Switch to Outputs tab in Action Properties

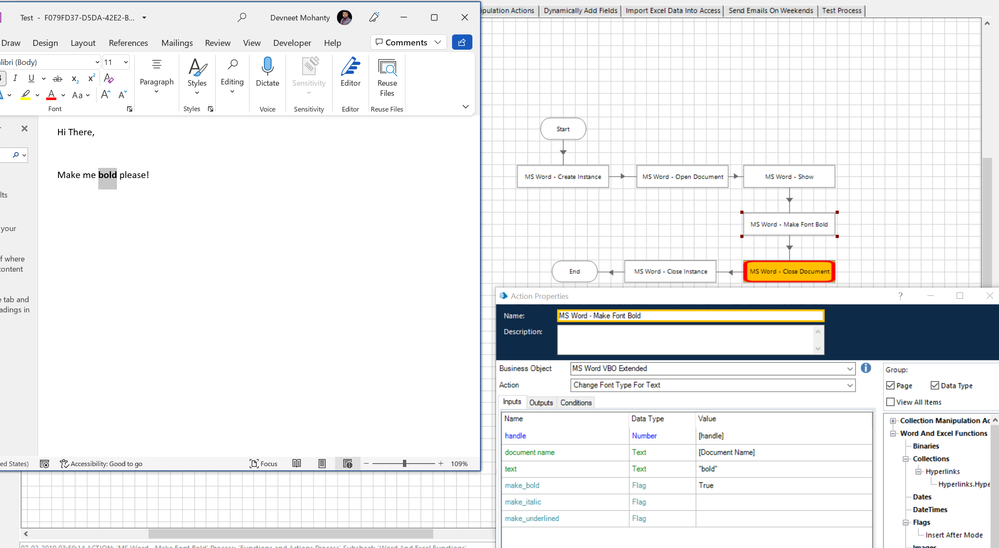click(x=541, y=403)
